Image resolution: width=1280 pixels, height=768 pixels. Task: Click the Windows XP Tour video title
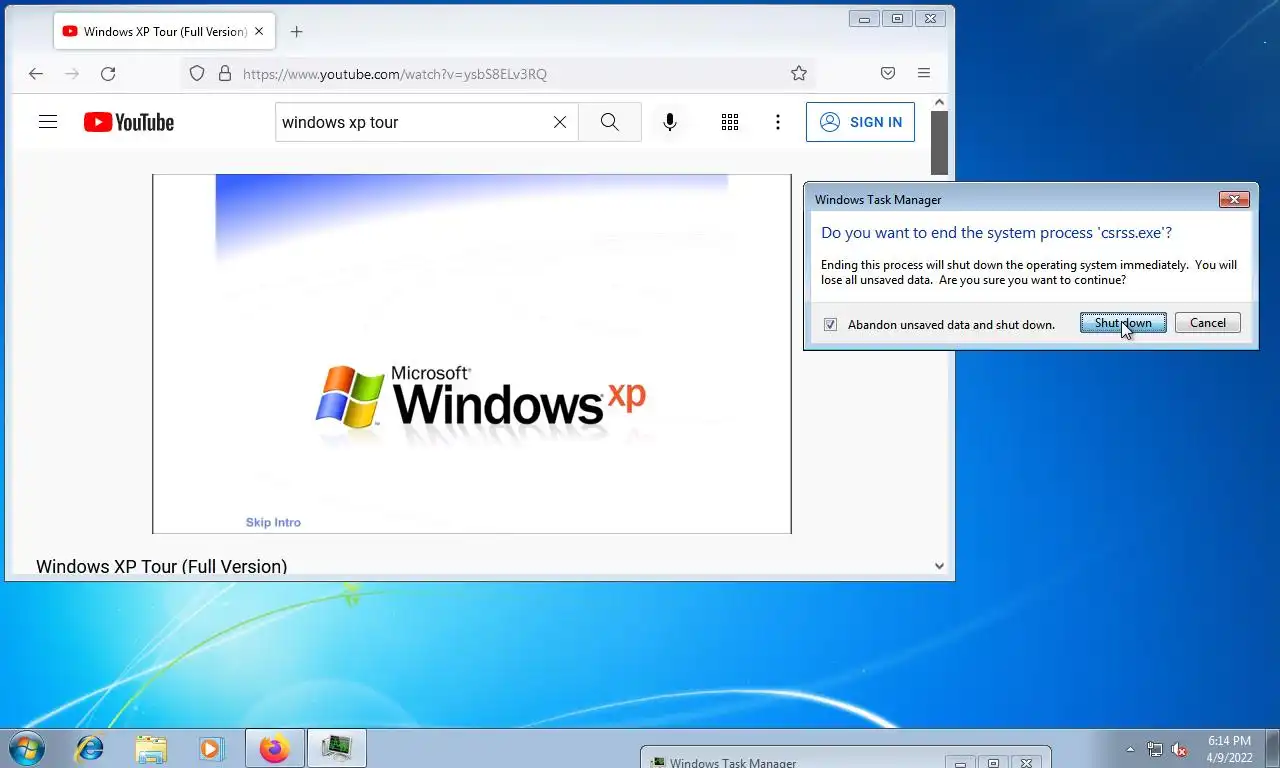tap(162, 567)
